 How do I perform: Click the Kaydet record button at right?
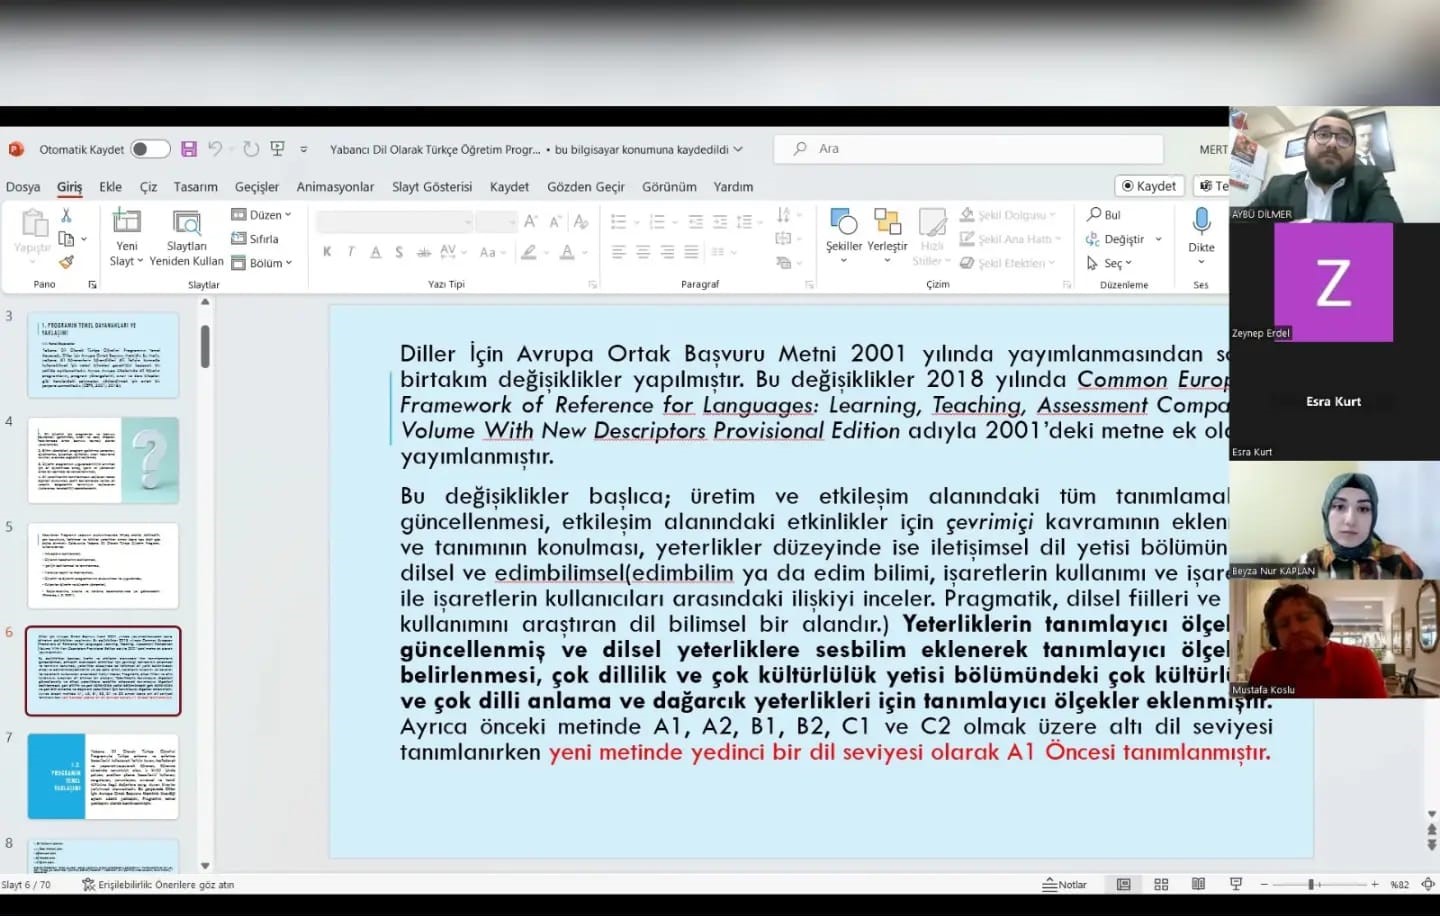[1149, 186]
